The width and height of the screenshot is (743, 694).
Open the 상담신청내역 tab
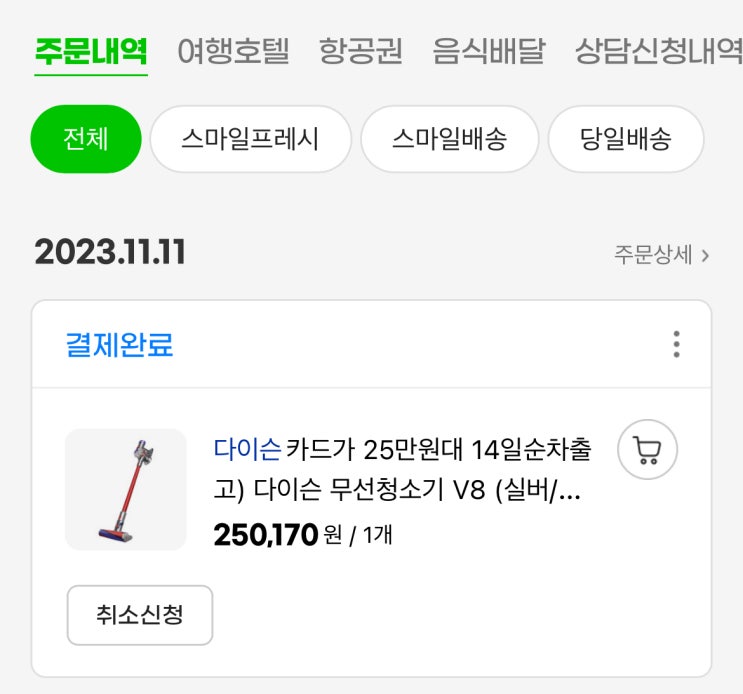[x=659, y=52]
